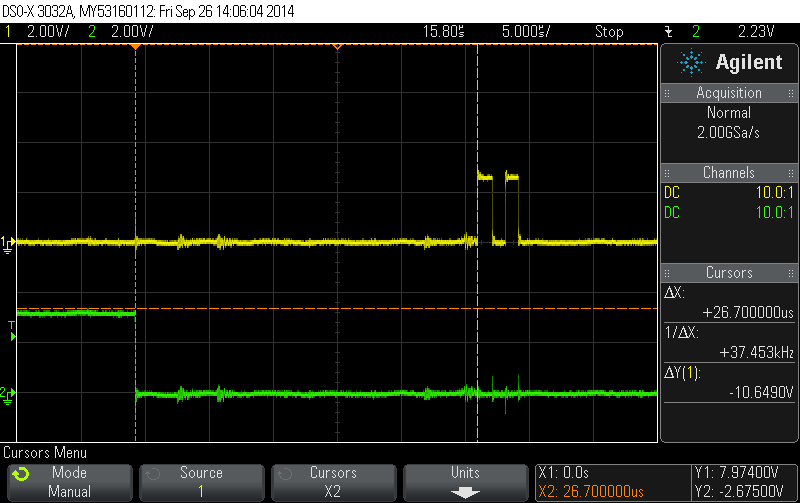Image resolution: width=800 pixels, height=503 pixels.
Task: Click the X2: 26.700000us readout
Action: tap(591, 492)
